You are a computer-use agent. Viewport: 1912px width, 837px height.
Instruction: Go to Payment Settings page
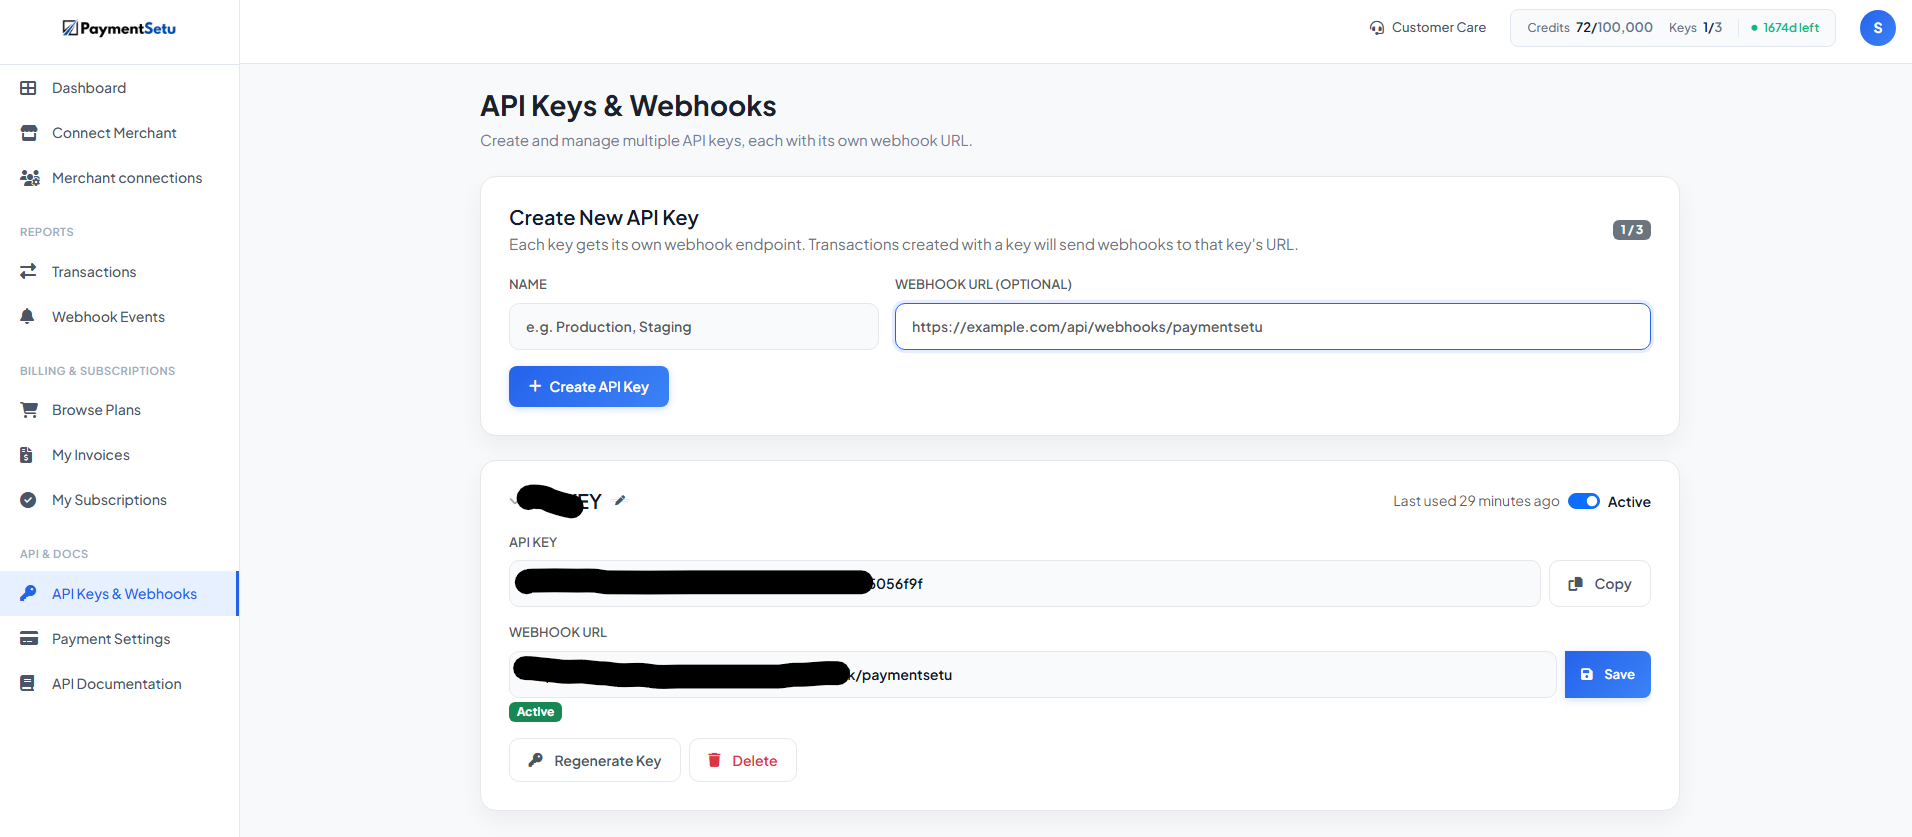point(110,639)
